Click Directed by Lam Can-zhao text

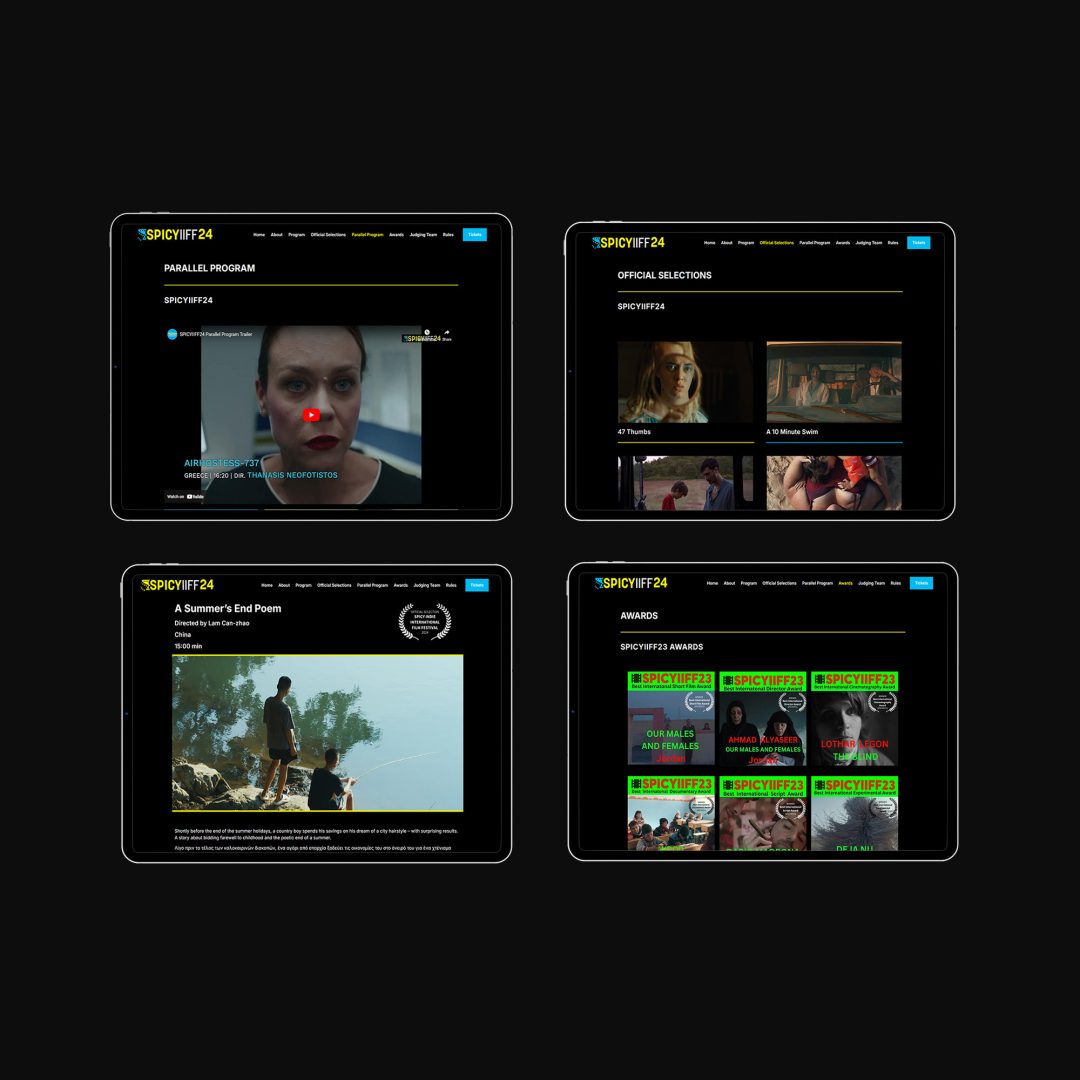(x=212, y=623)
